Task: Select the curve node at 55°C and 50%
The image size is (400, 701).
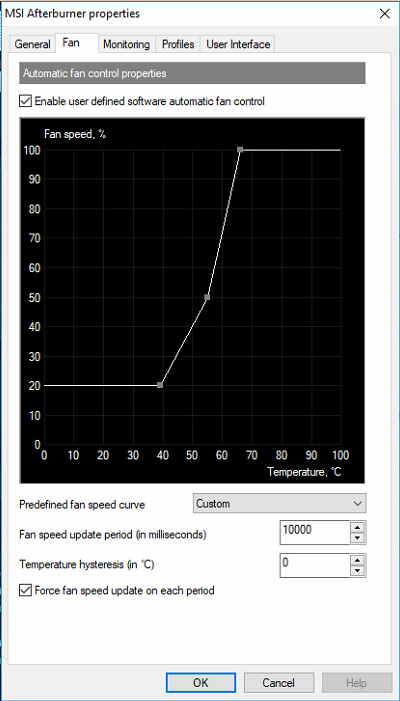Action: [207, 297]
